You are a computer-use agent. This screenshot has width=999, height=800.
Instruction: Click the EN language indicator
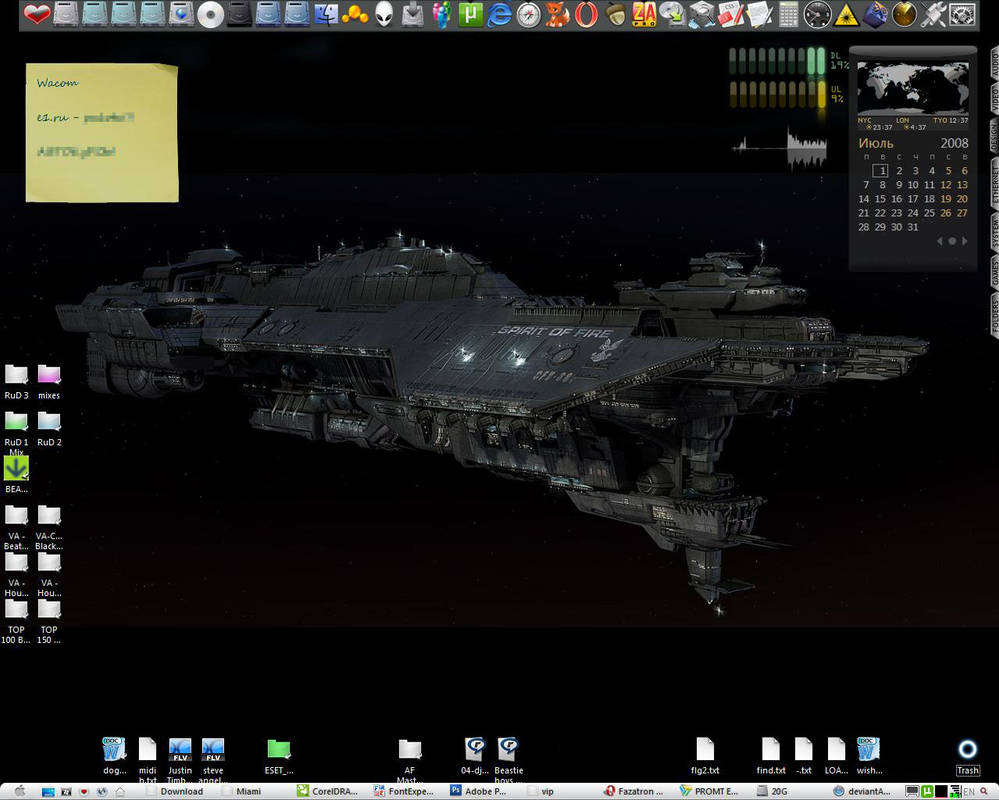[969, 792]
